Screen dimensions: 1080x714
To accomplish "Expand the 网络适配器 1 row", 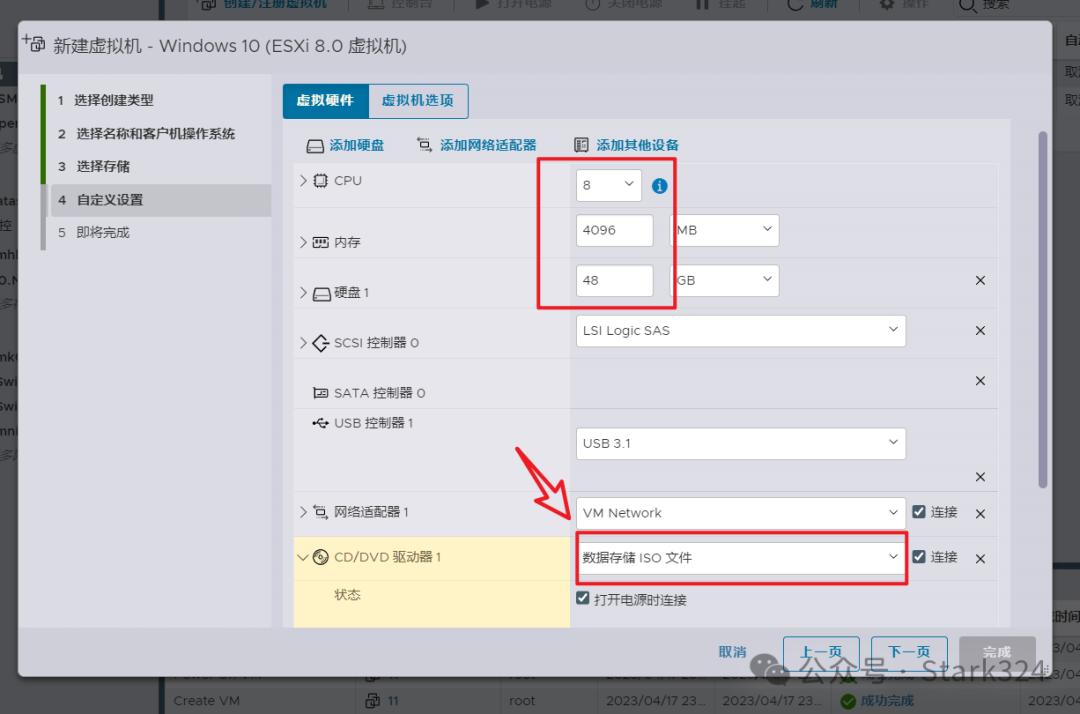I will pos(303,512).
